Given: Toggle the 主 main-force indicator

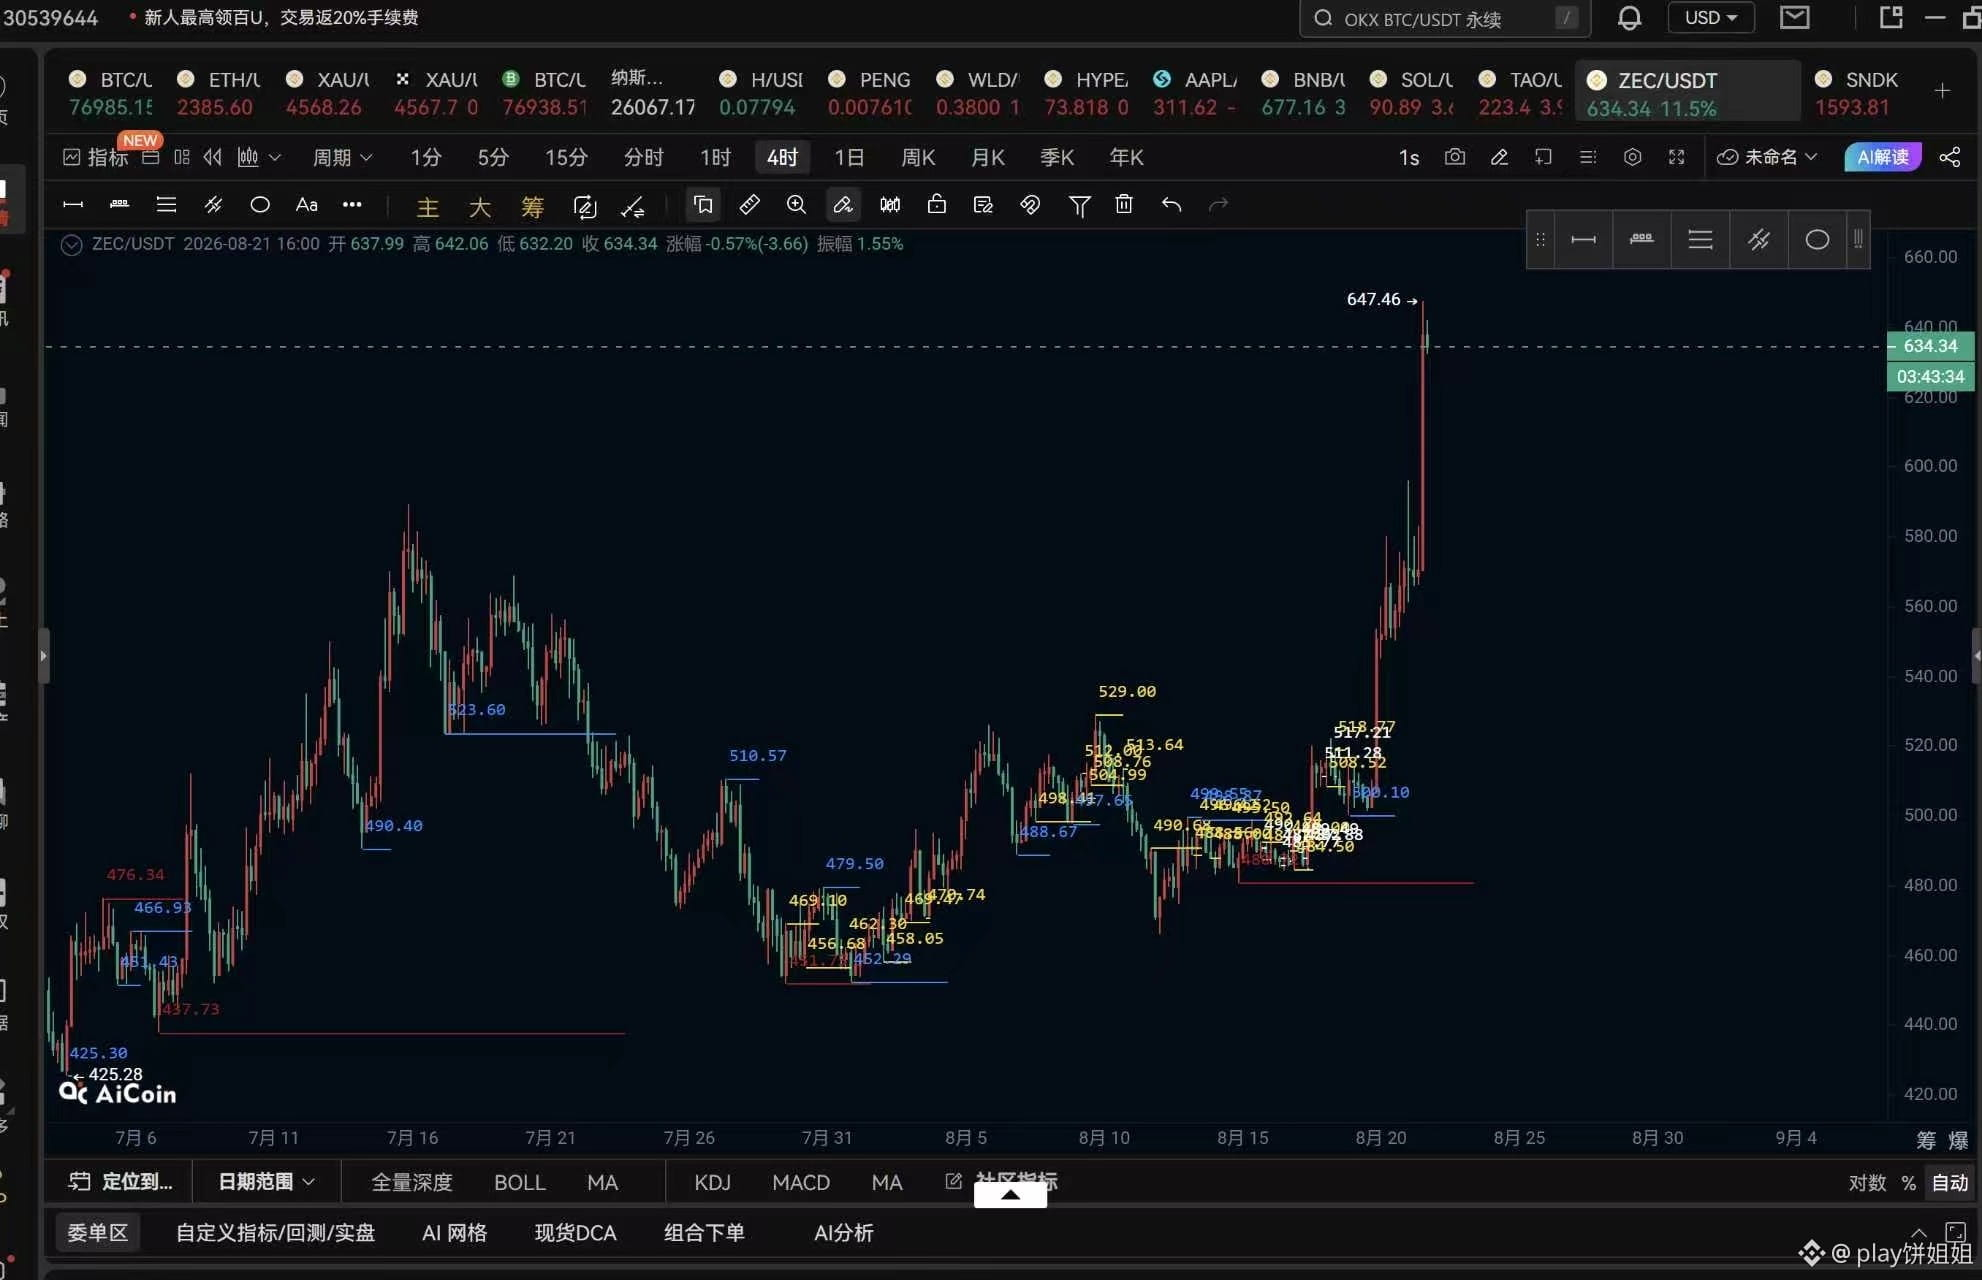Looking at the screenshot, I should (x=428, y=206).
